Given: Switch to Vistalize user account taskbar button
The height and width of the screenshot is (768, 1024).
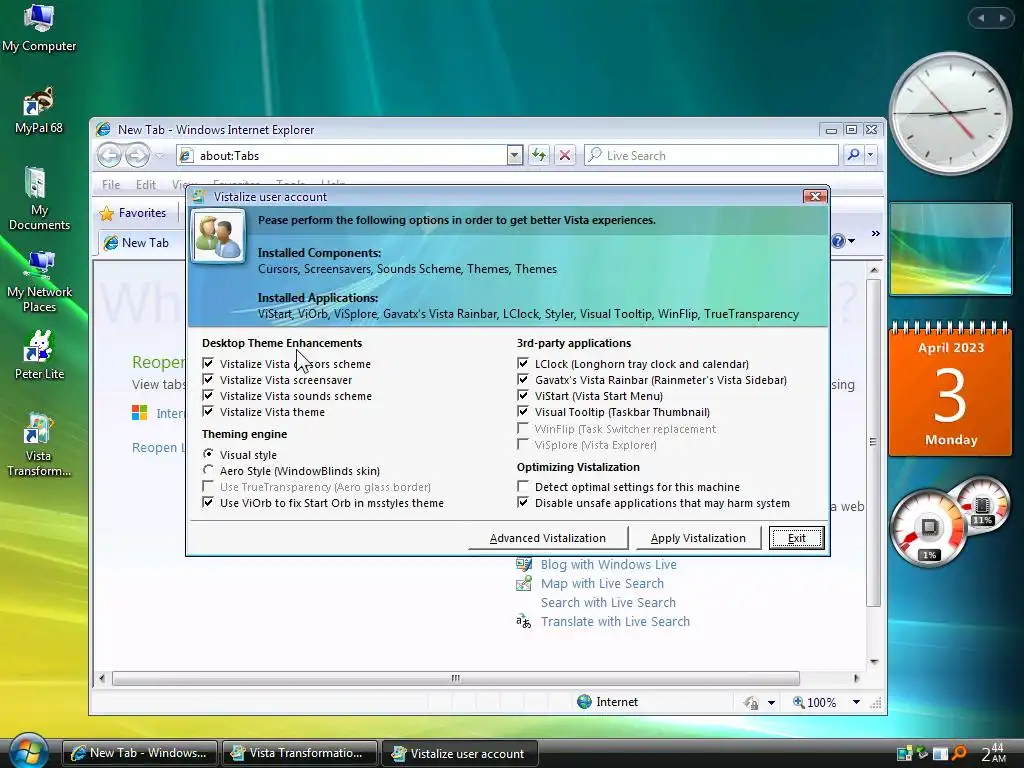Looking at the screenshot, I should pos(460,753).
